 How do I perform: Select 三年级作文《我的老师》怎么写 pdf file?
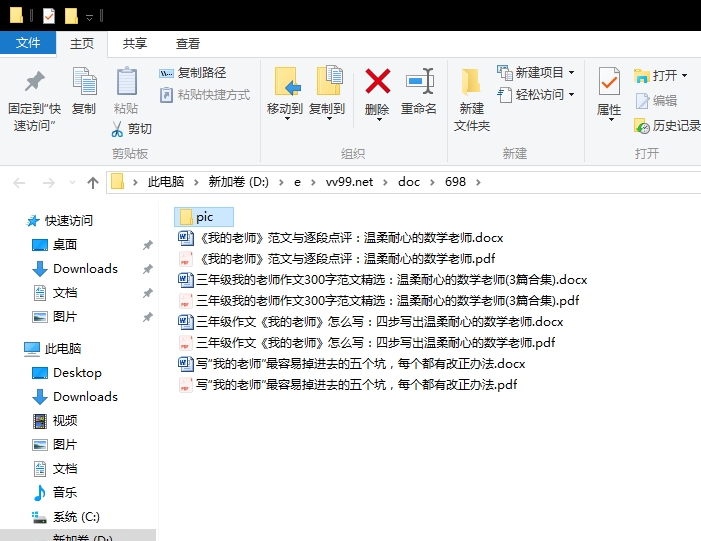pos(367,342)
